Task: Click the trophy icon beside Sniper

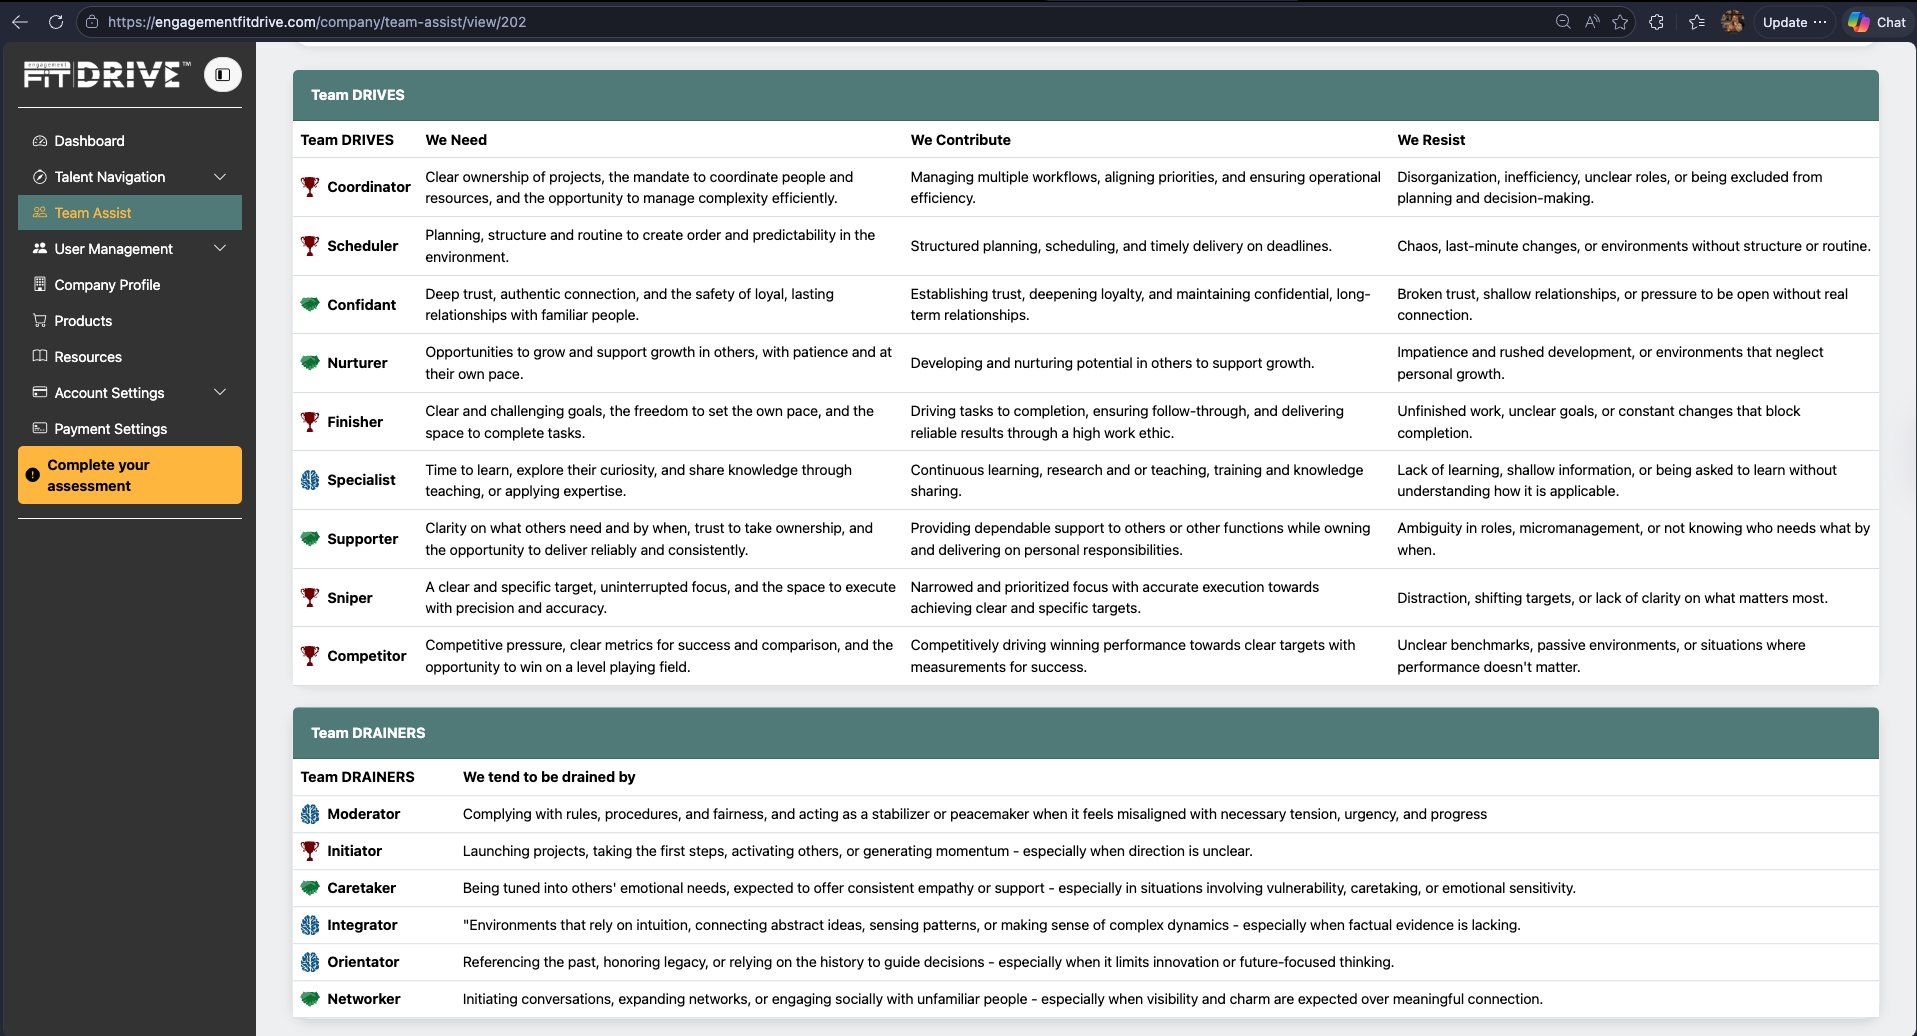Action: (x=310, y=598)
